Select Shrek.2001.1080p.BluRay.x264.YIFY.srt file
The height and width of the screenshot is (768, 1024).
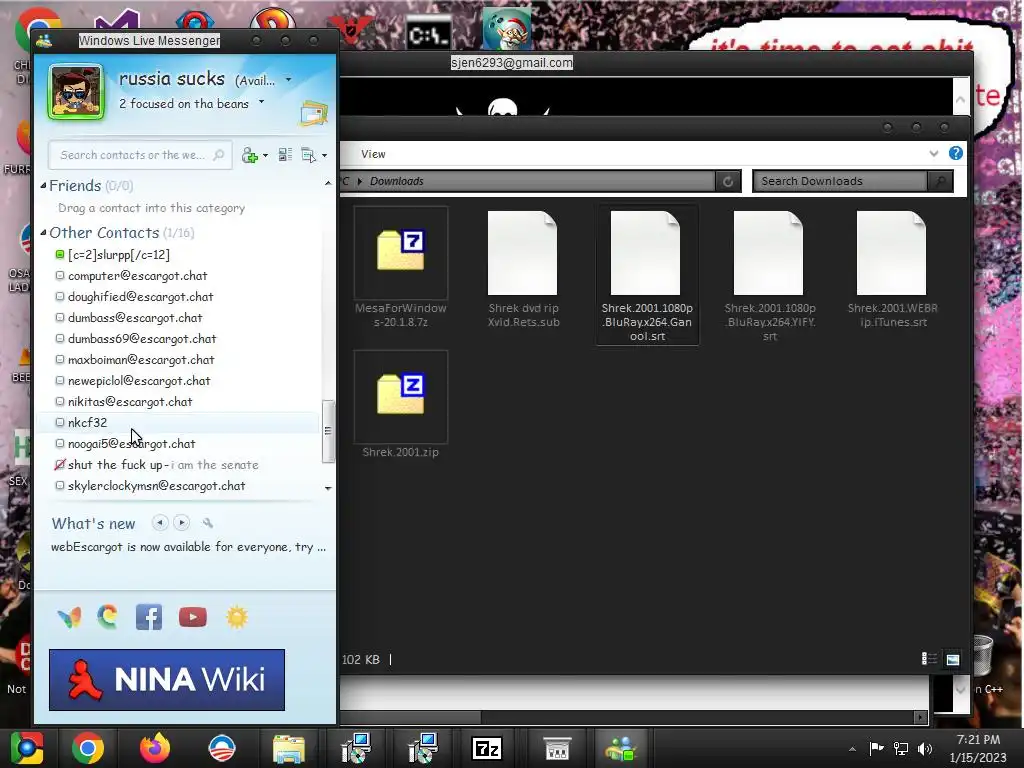pyautogui.click(x=770, y=275)
